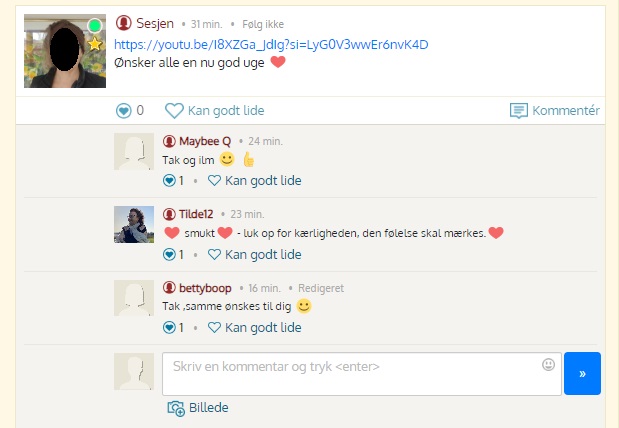Send comment with blue arrow button

coord(582,374)
